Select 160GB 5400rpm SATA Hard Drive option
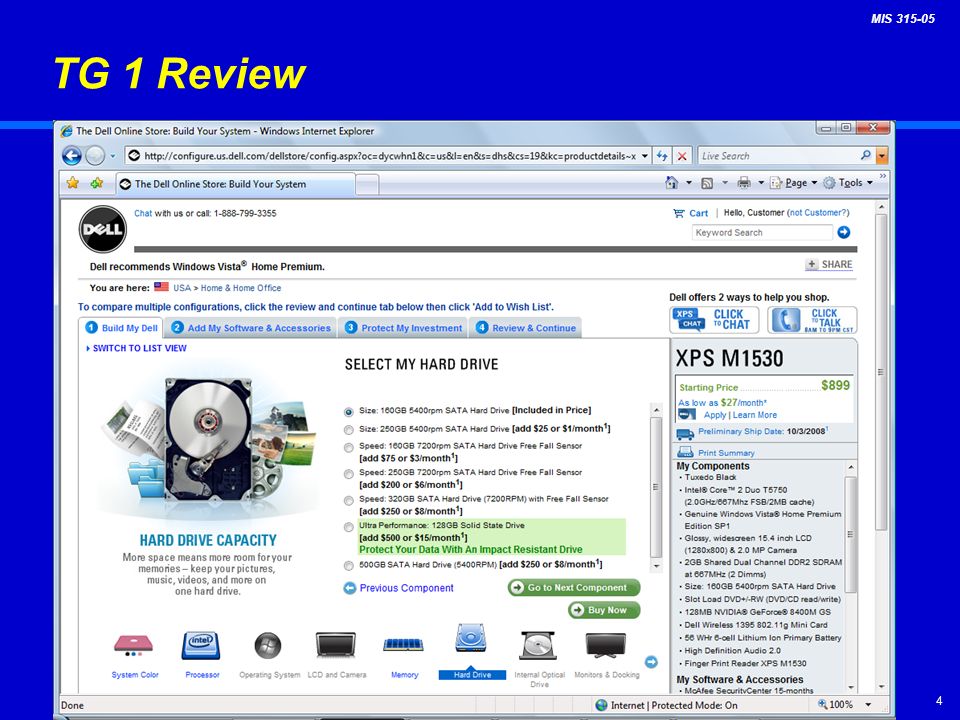Screen dimensions: 960x720 [348, 412]
